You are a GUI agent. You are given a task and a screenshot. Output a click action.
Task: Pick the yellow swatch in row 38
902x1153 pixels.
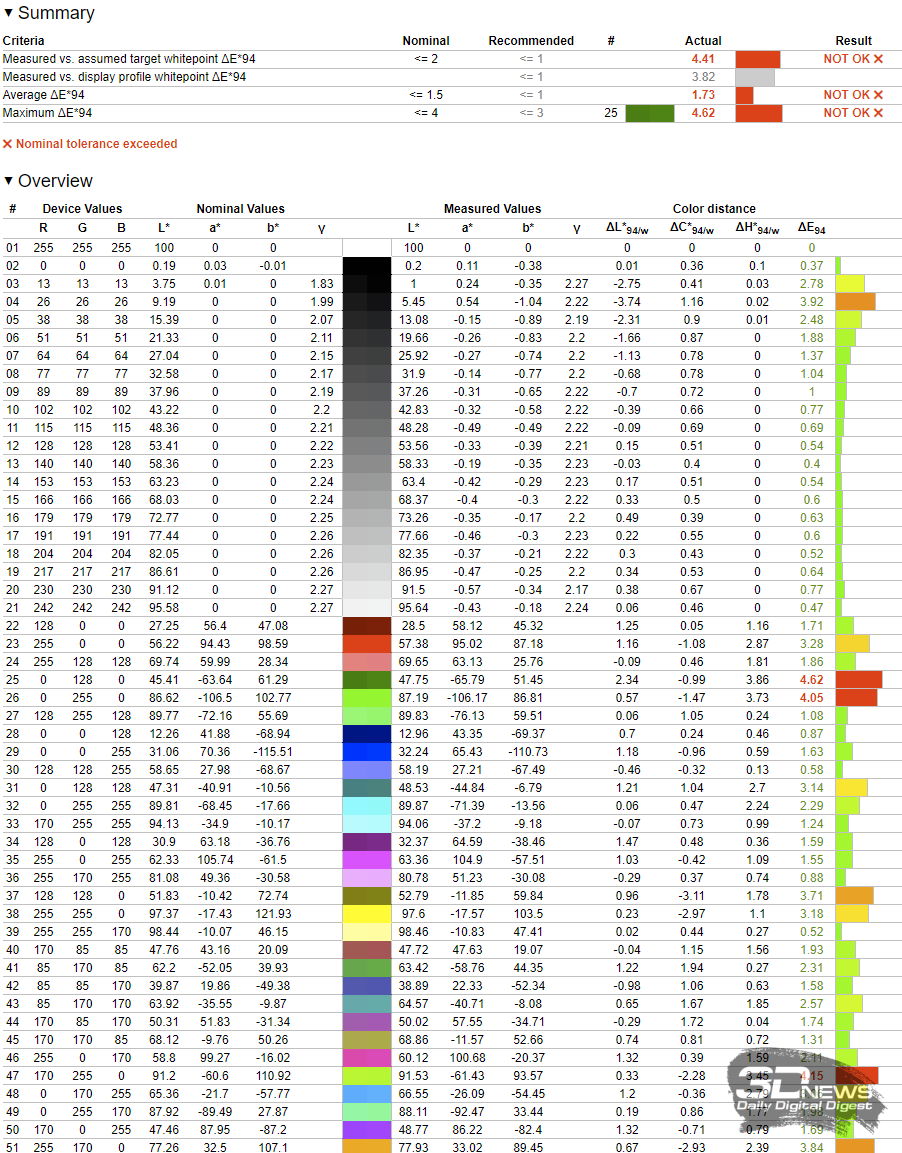click(367, 913)
